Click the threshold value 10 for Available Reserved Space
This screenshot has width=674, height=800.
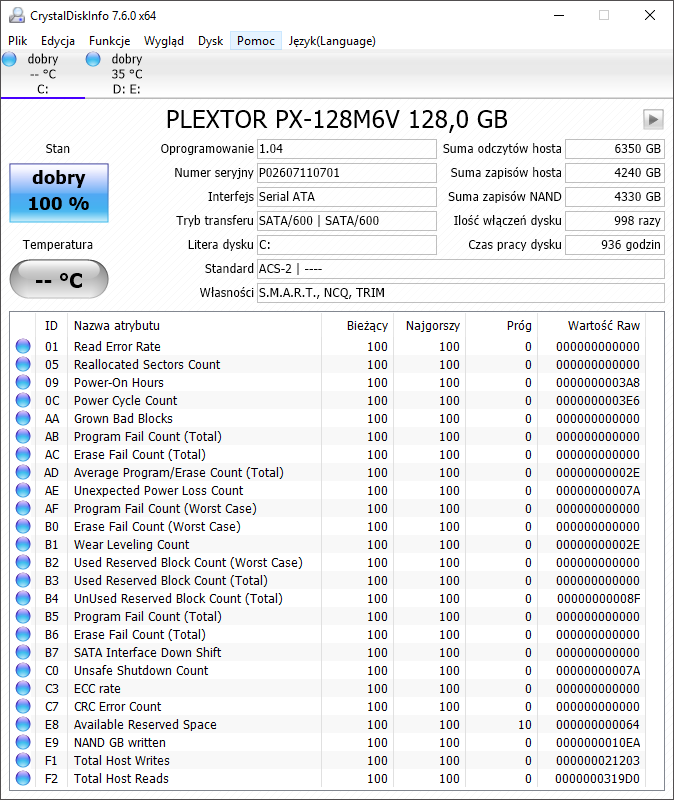pyautogui.click(x=525, y=724)
